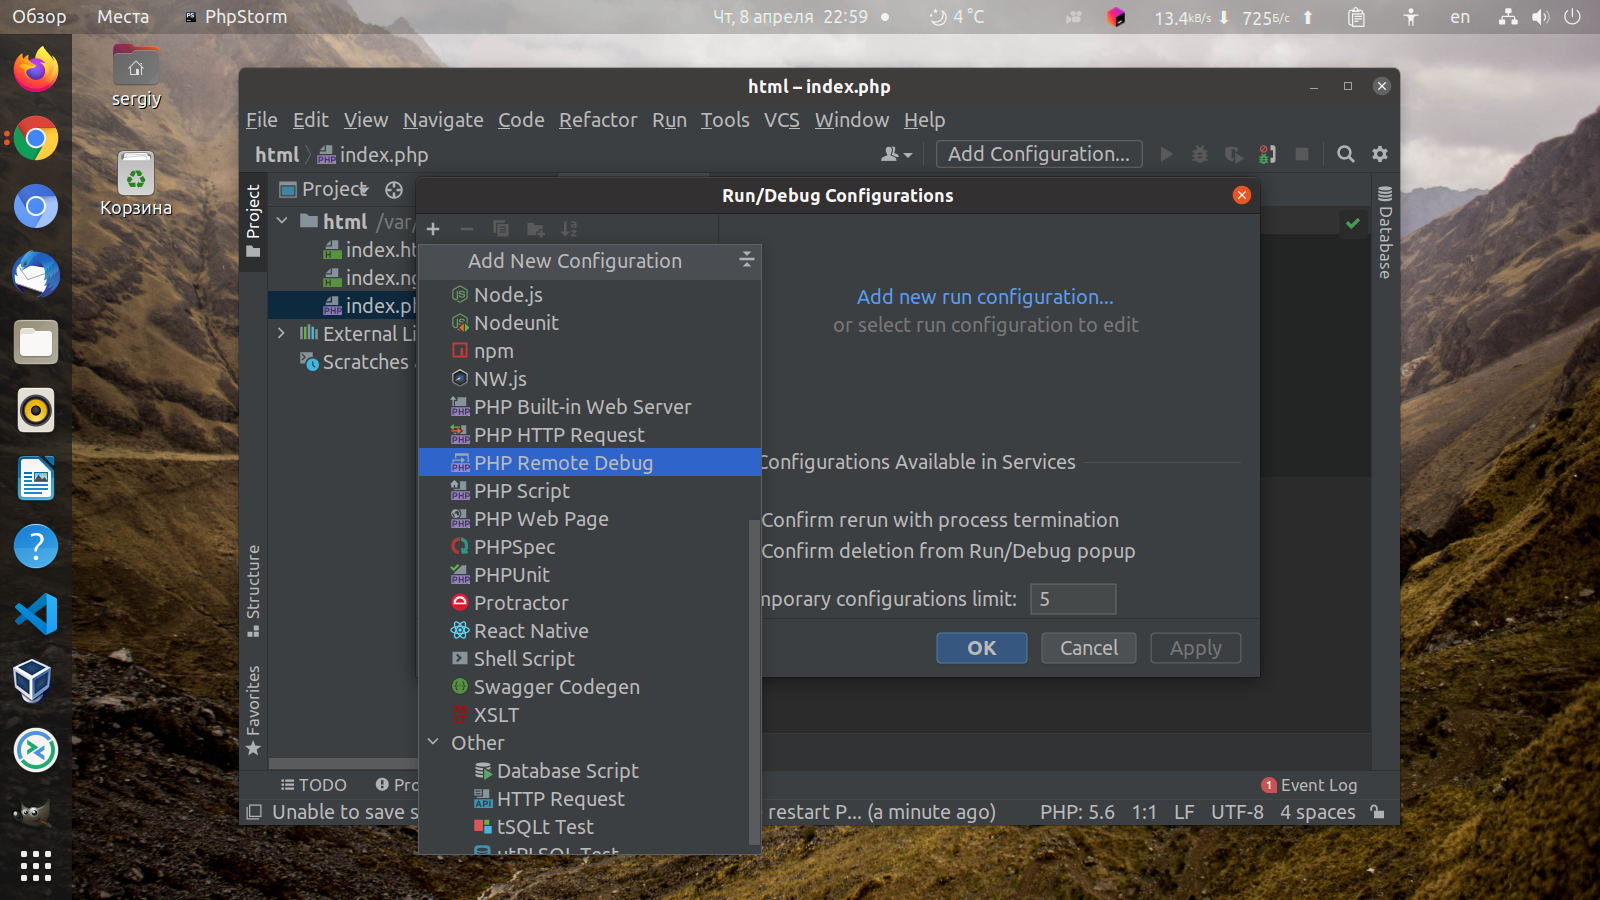Open the Database tool window tab

(1385, 232)
